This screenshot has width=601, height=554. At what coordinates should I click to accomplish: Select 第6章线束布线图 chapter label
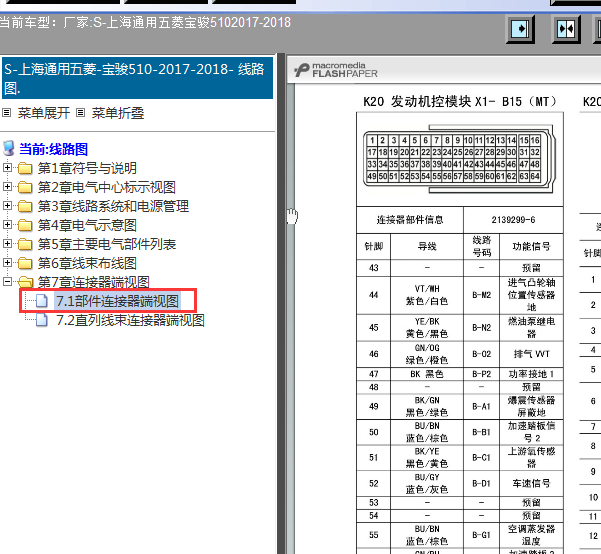[x=87, y=263]
